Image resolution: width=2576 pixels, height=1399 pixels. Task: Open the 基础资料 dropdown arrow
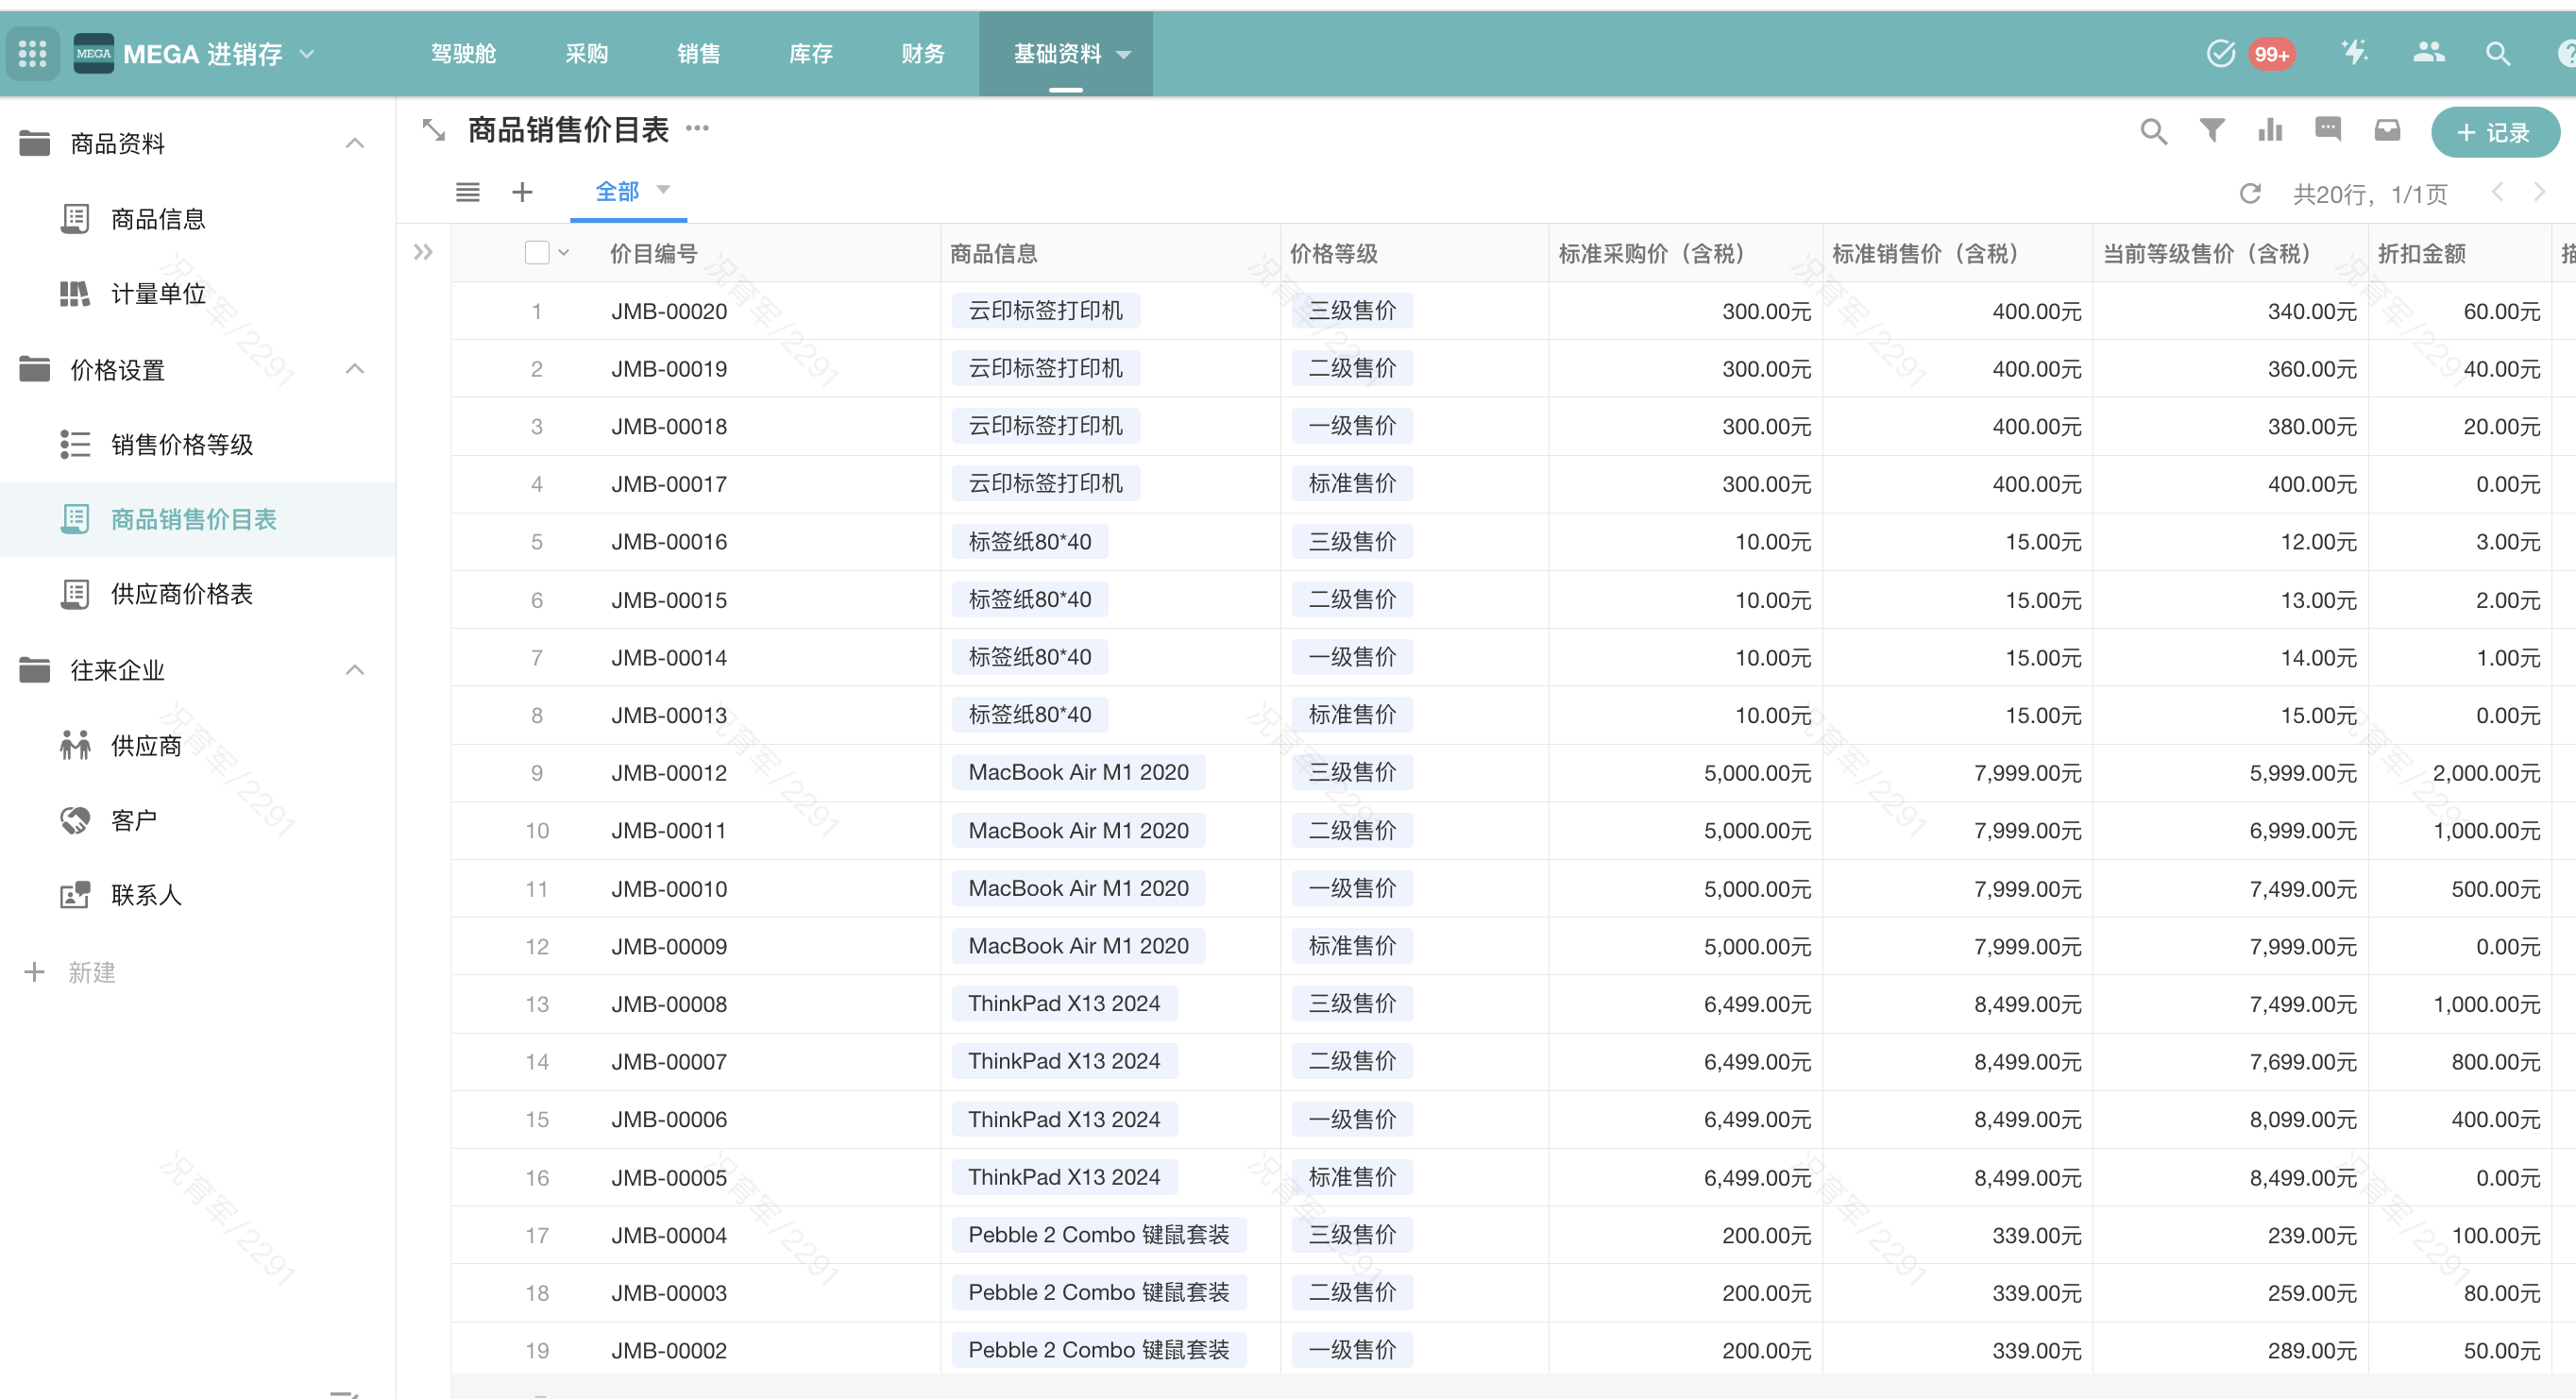[1124, 55]
